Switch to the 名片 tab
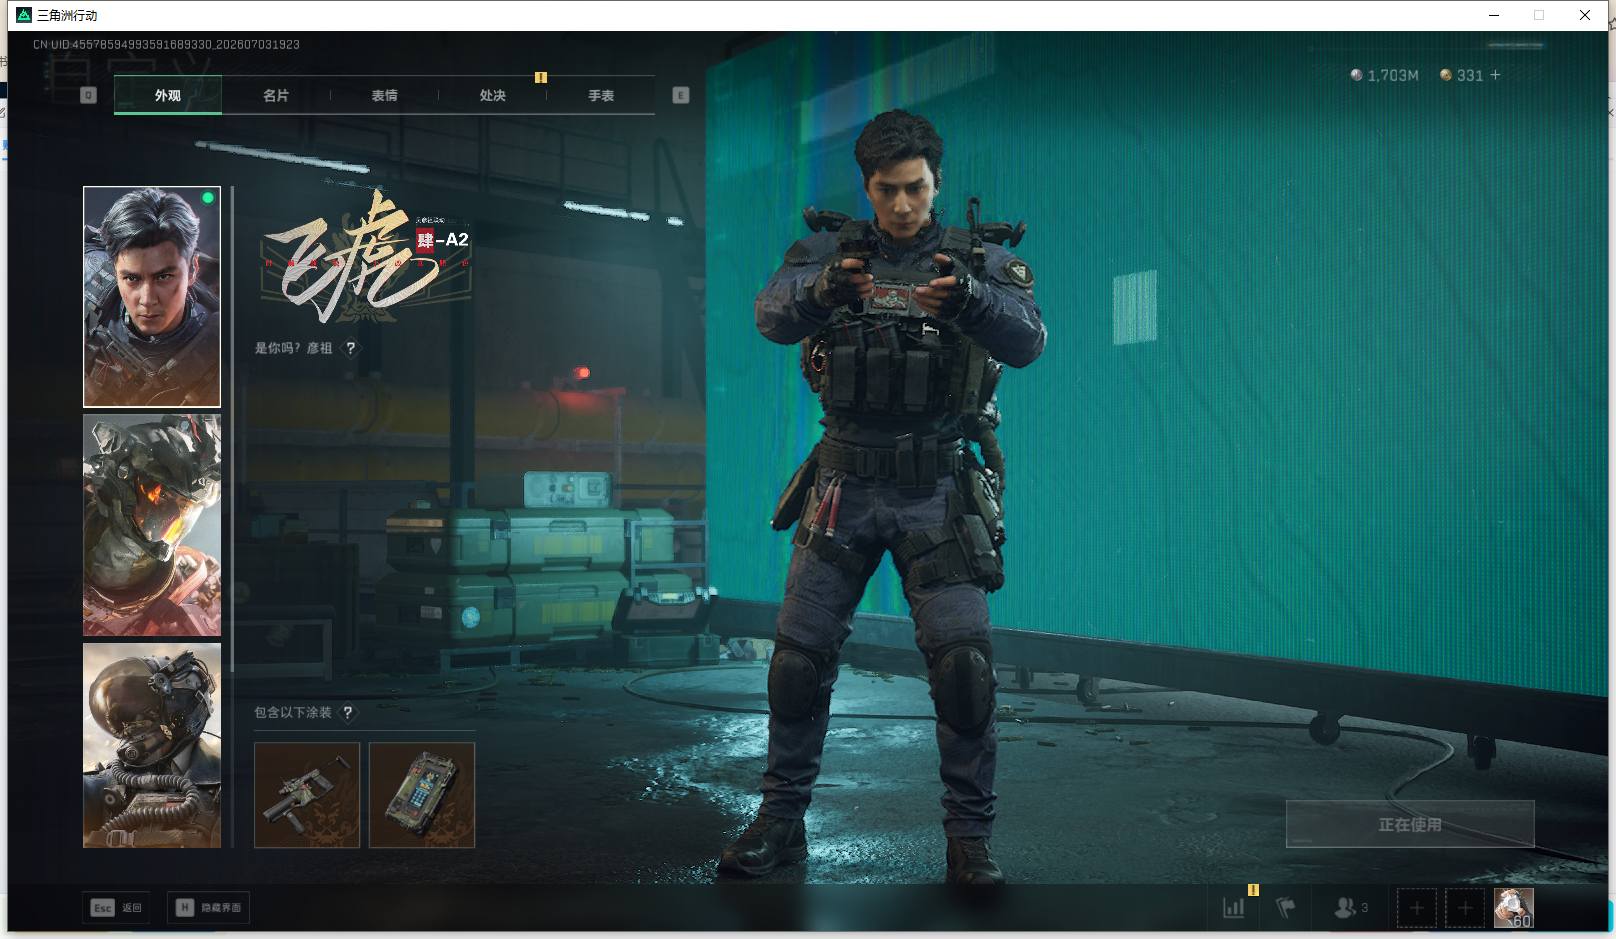 point(276,95)
